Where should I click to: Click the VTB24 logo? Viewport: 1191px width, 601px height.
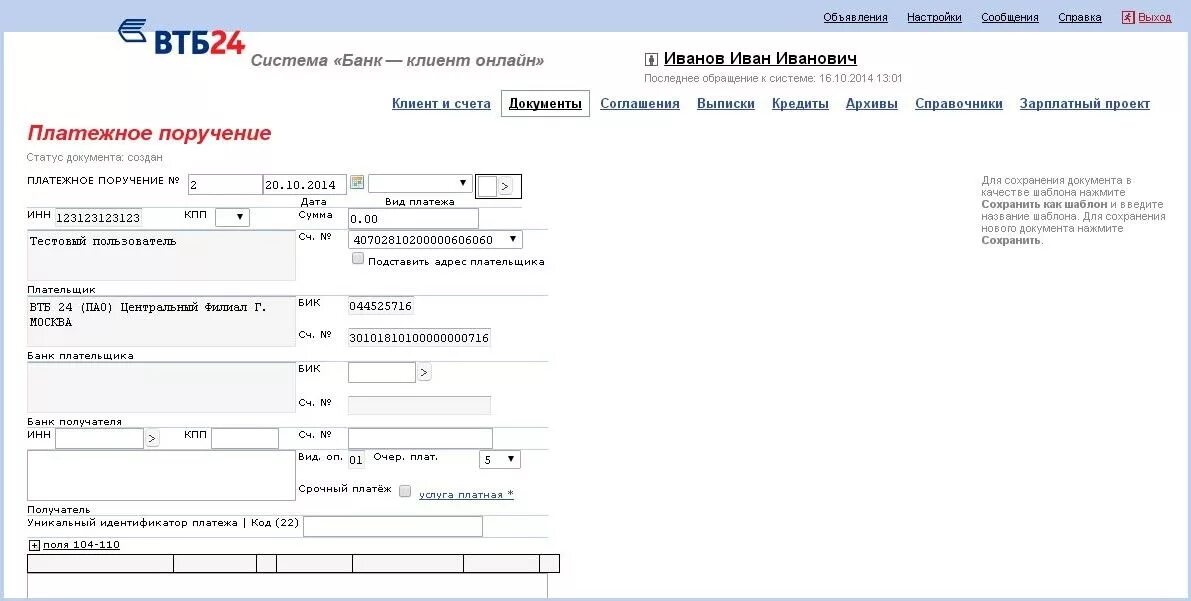[182, 38]
